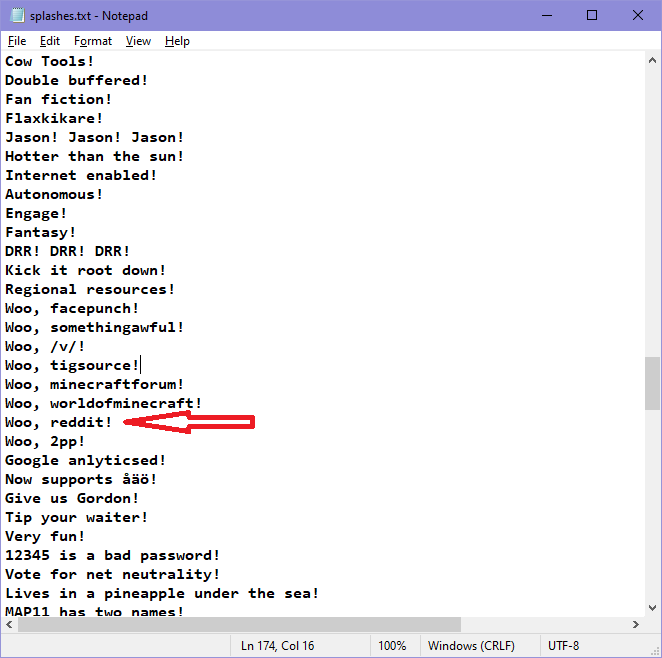
Task: Click the Notepad icon in the title bar
Action: click(17, 15)
